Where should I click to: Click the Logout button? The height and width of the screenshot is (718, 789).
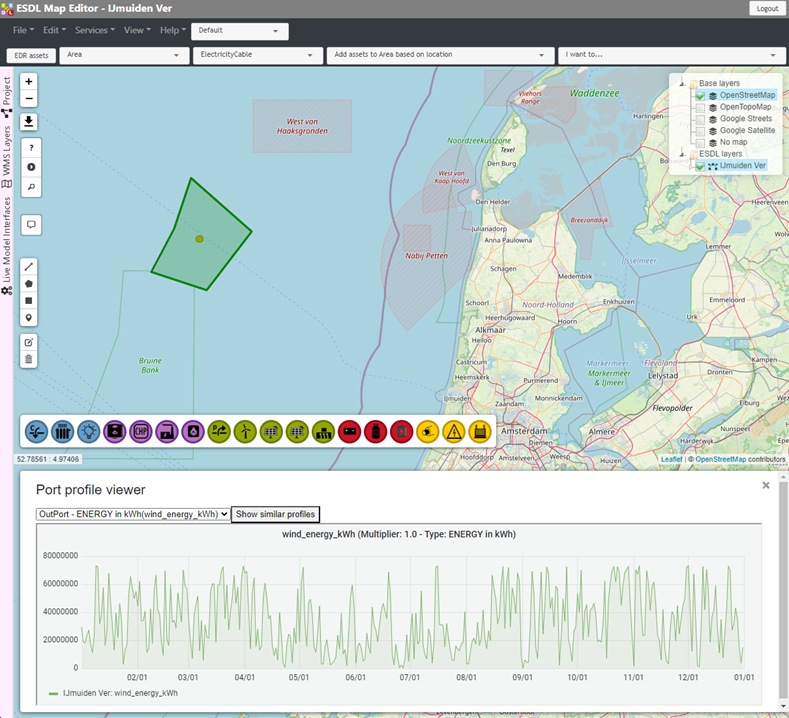pos(767,8)
